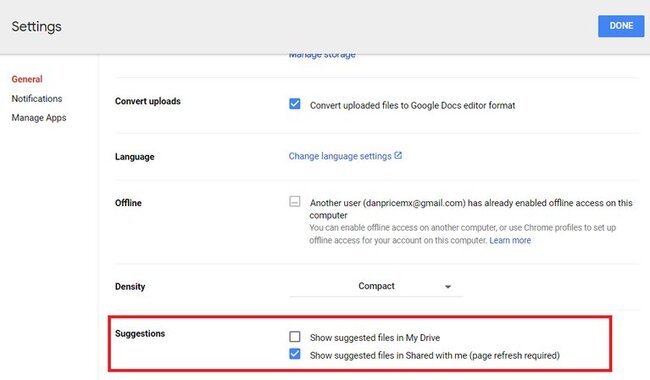The height and width of the screenshot is (380, 650).
Task: Uncheck Convert uploaded files to Google Docs format
Action: 295,104
